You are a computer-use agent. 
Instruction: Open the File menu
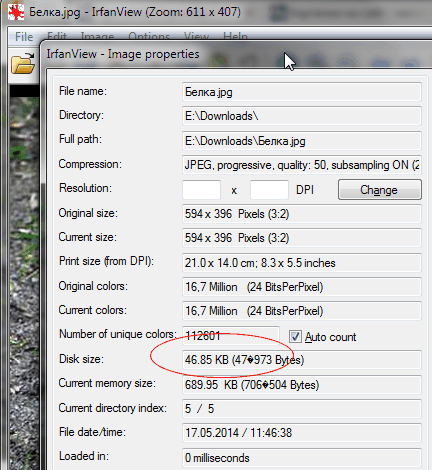24,37
